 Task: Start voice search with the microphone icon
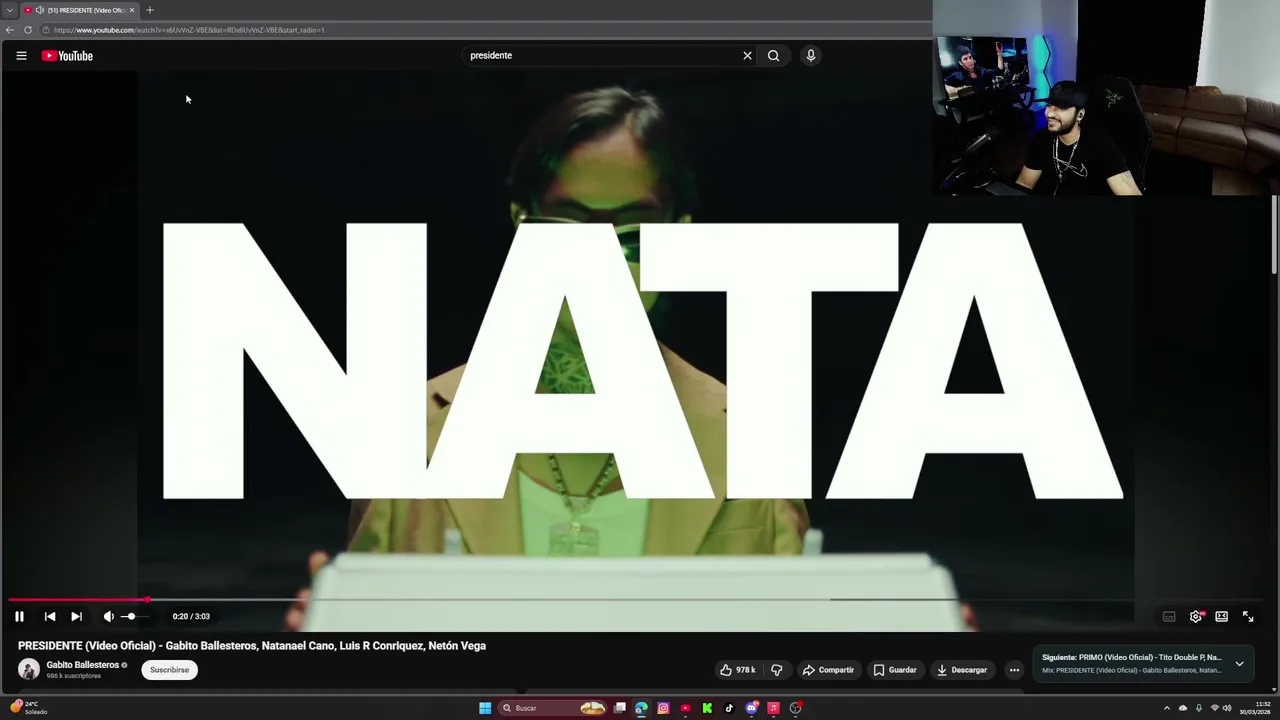point(811,56)
